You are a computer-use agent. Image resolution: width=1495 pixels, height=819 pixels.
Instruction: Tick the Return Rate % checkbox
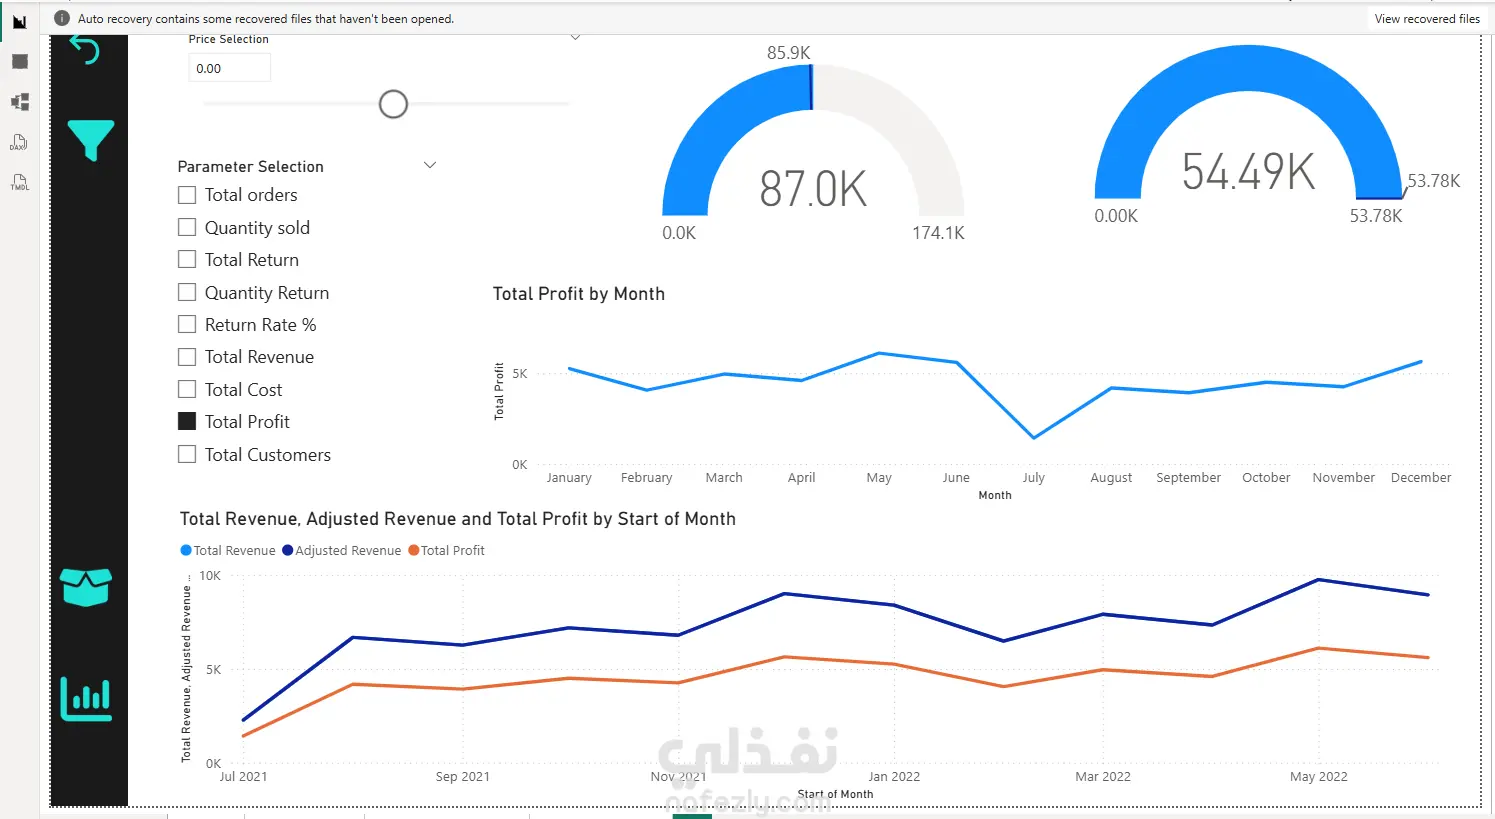coord(187,325)
